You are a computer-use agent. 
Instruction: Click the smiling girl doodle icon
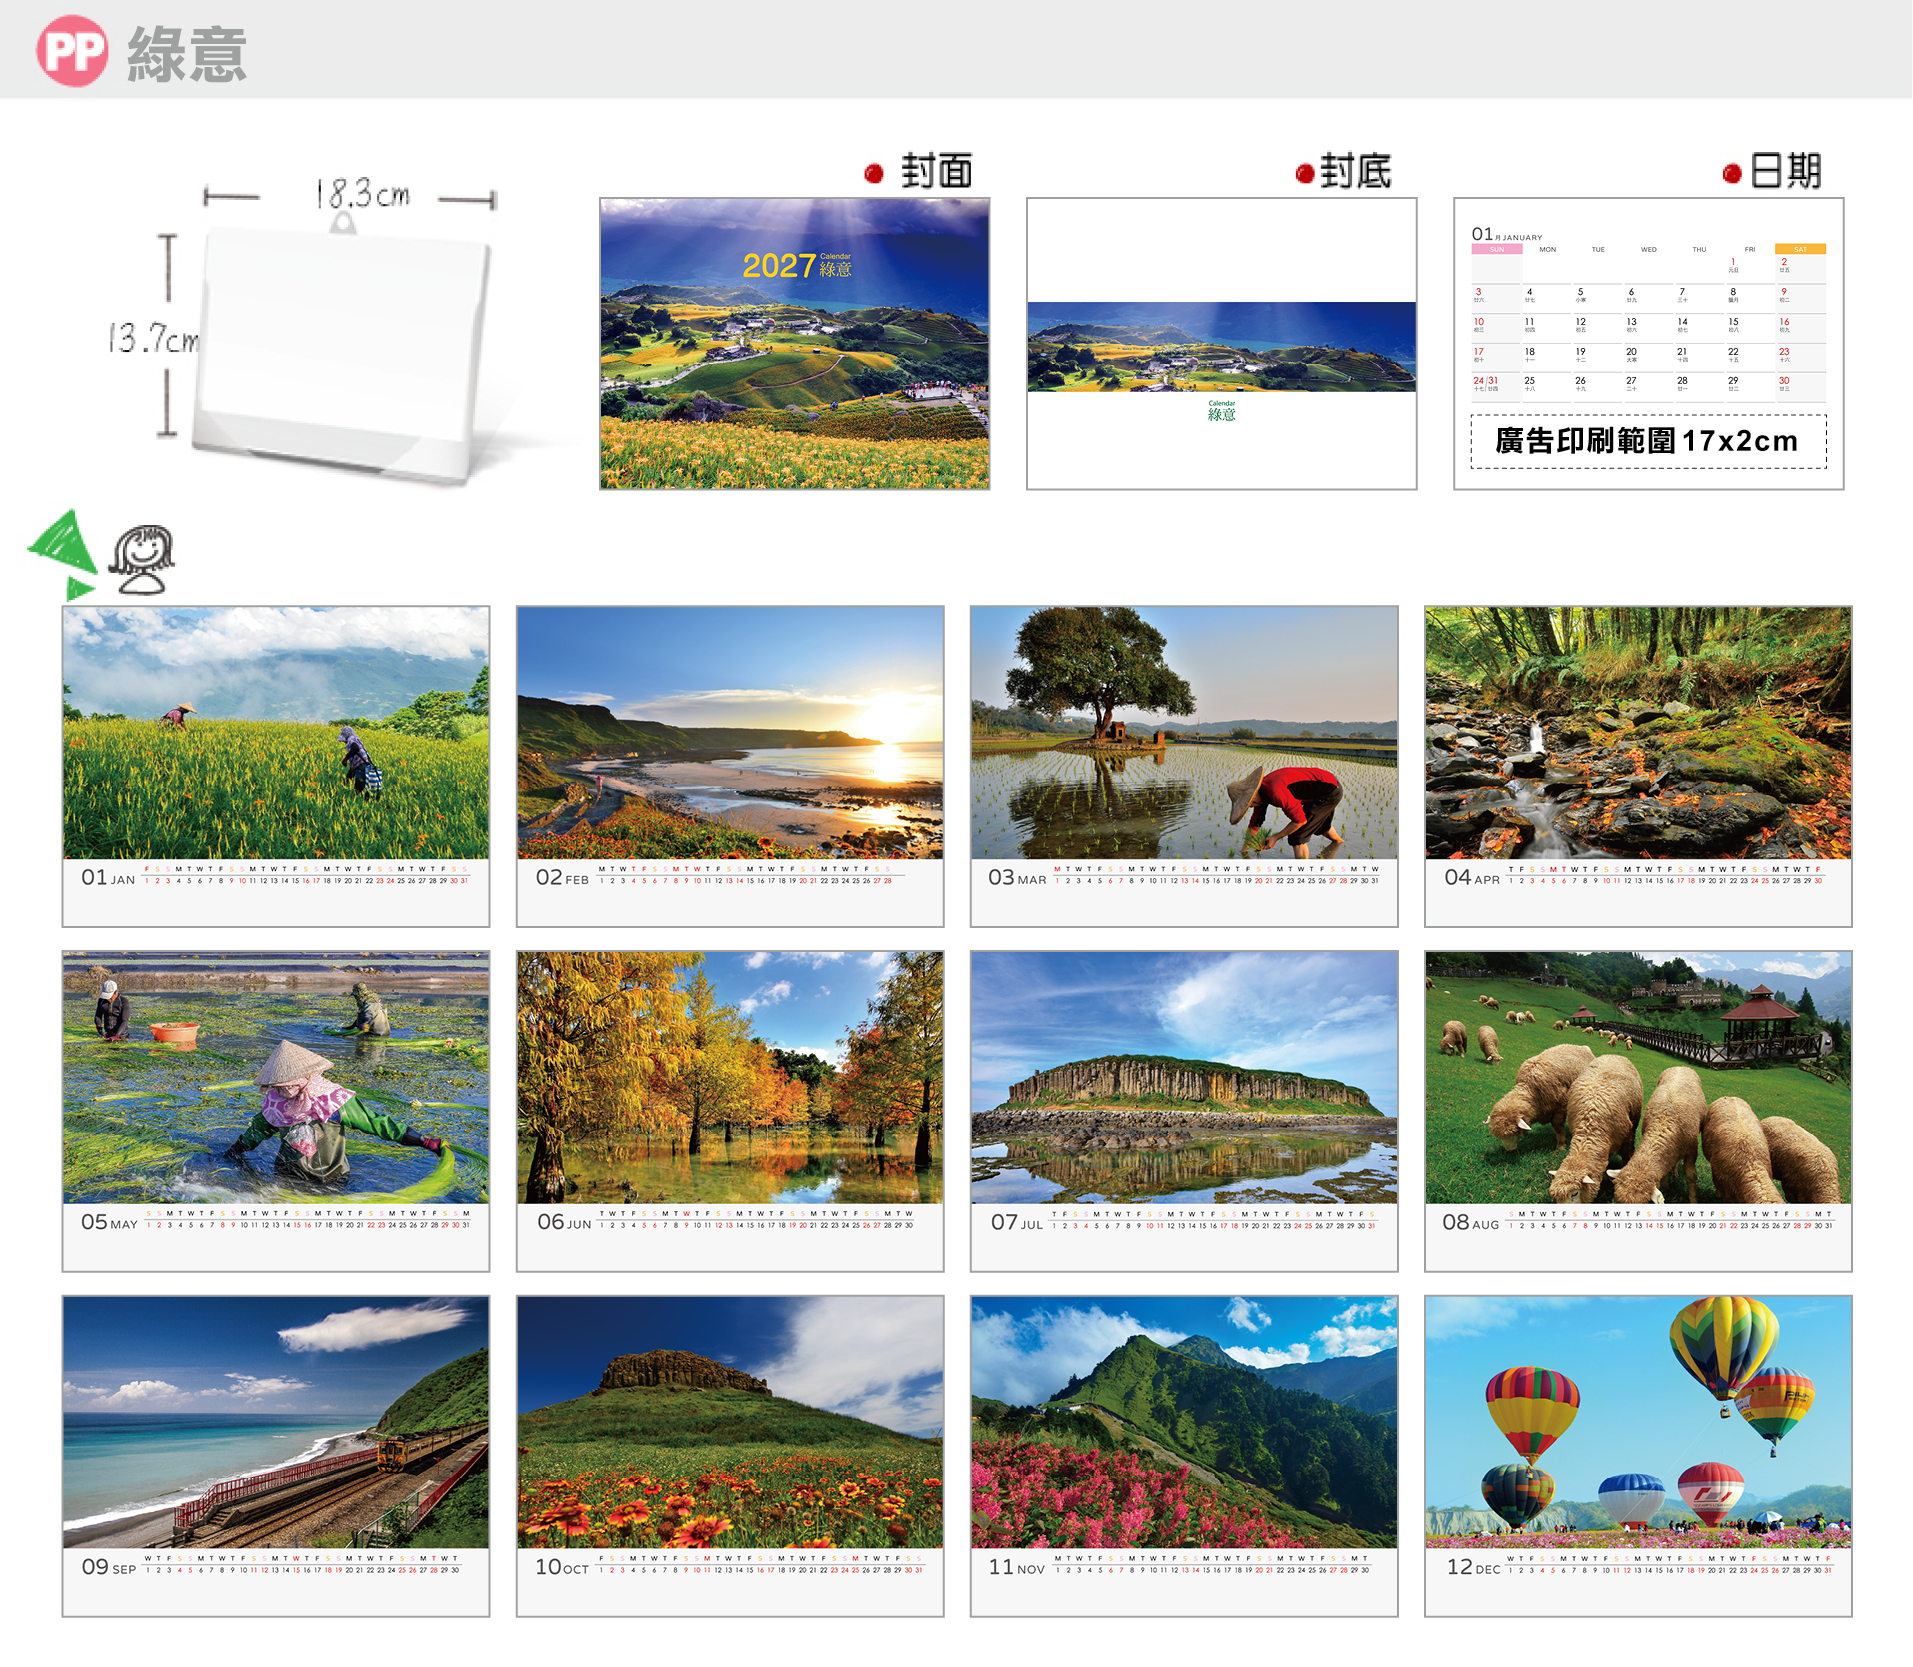141,559
